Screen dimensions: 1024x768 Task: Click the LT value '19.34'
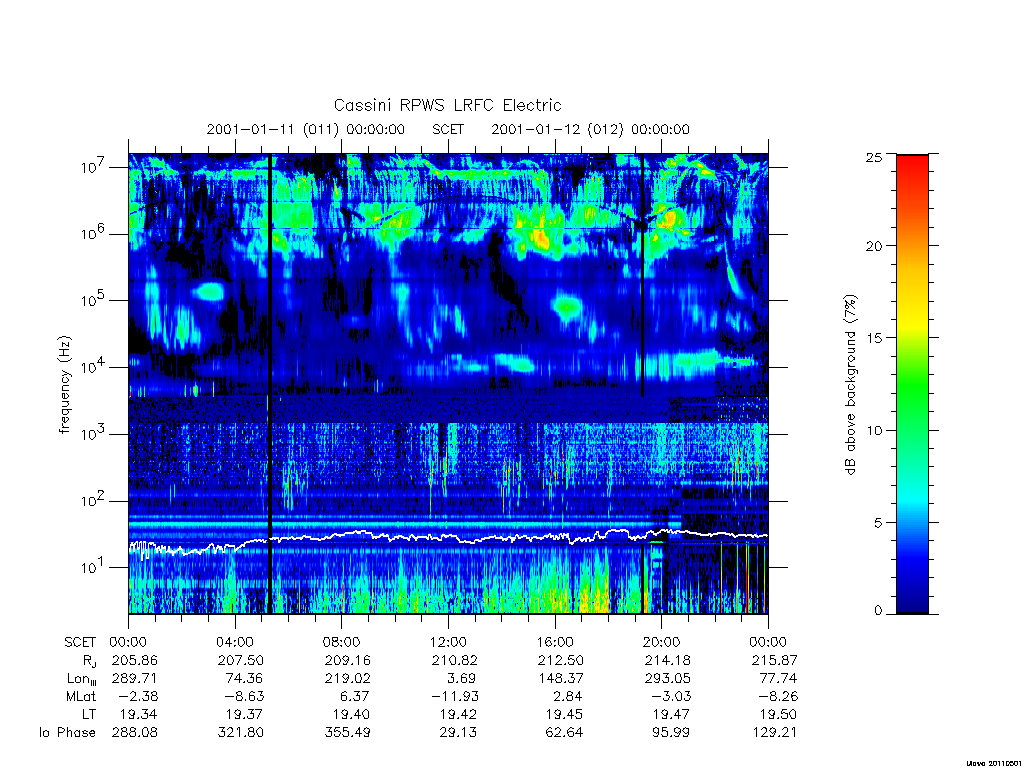pyautogui.click(x=138, y=714)
